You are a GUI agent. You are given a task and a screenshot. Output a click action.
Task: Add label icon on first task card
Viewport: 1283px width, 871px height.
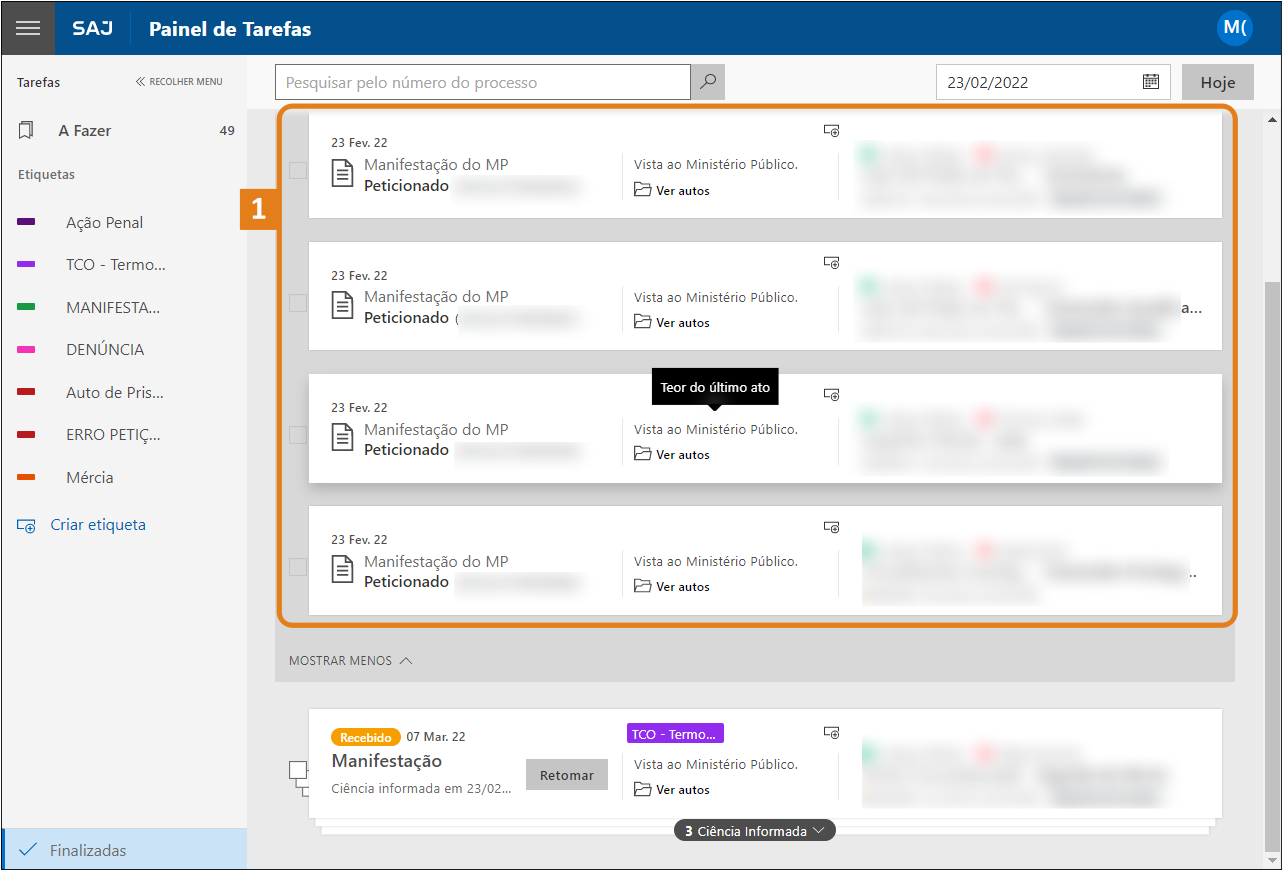click(831, 130)
